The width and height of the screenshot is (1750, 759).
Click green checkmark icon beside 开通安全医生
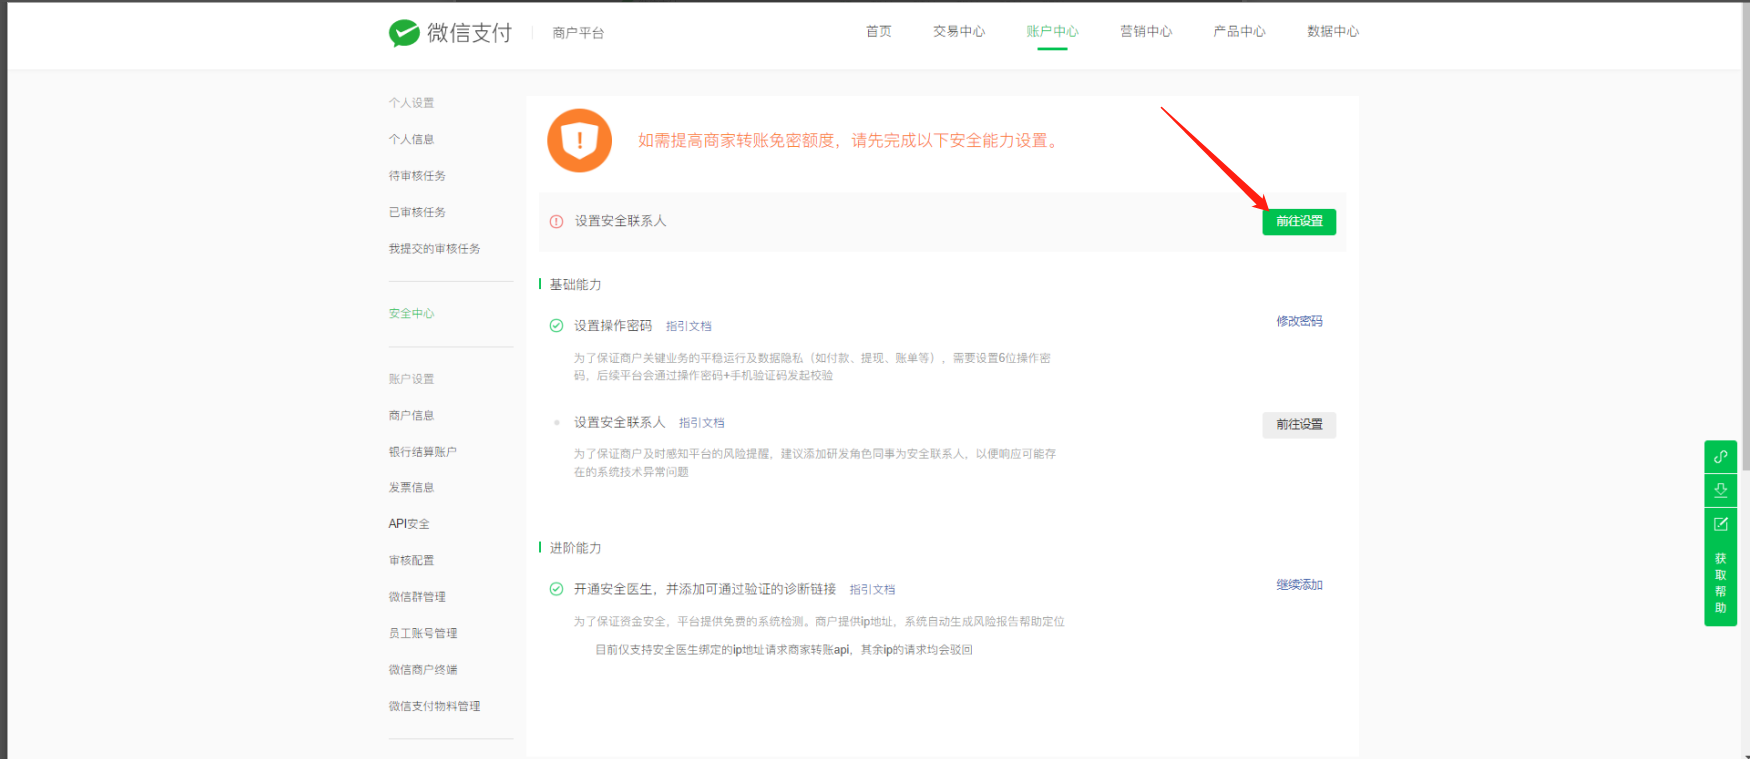coord(557,589)
